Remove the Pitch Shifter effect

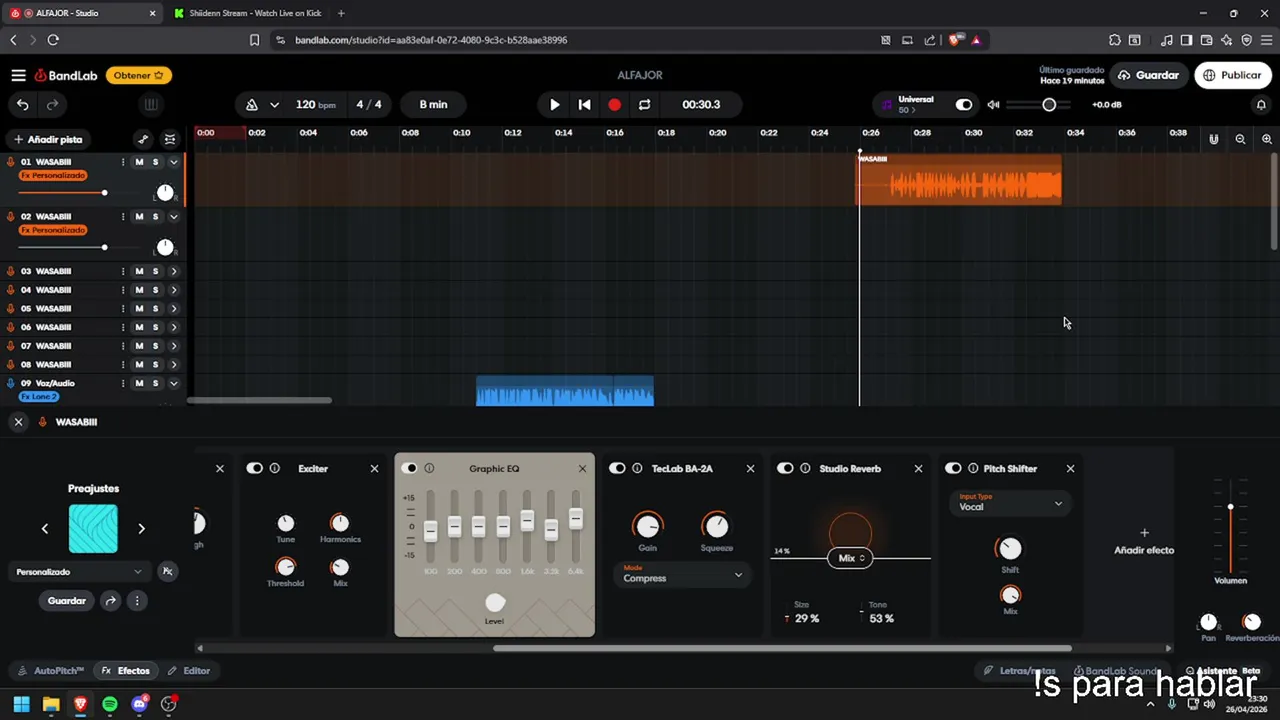[x=1070, y=468]
